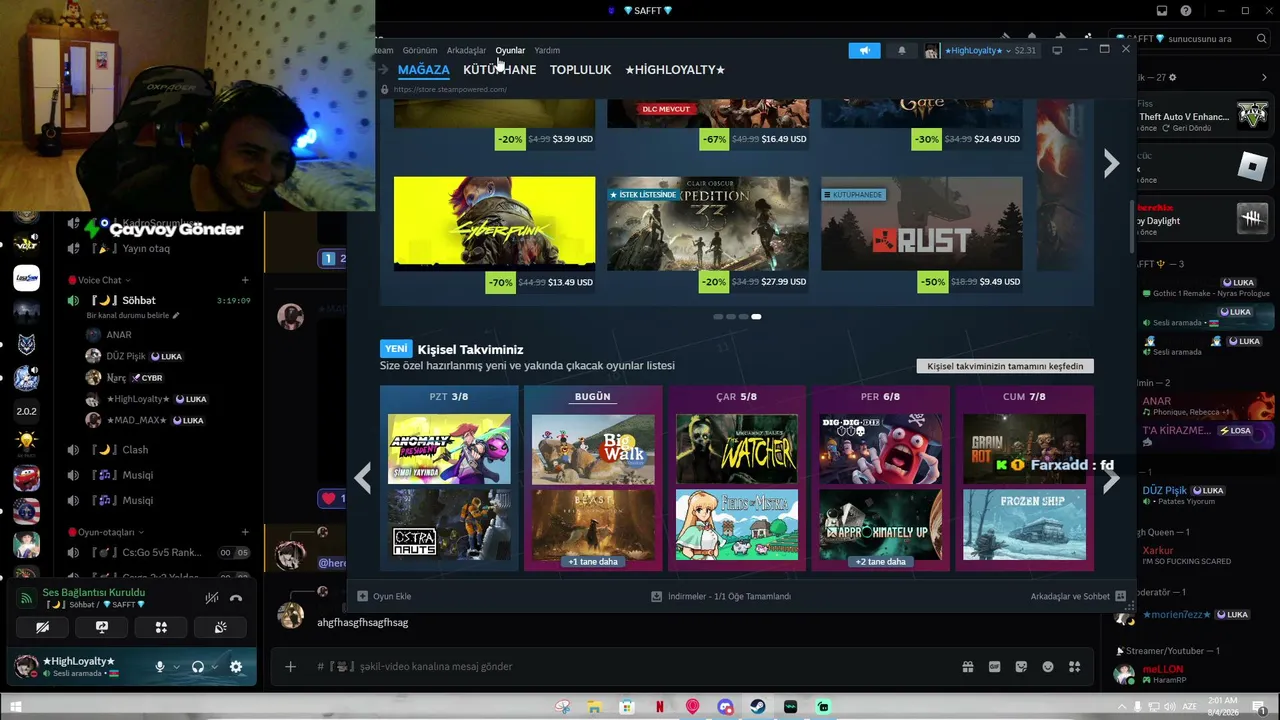Open the Discord soundboard button
This screenshot has height=720, width=1280.
coord(221,627)
